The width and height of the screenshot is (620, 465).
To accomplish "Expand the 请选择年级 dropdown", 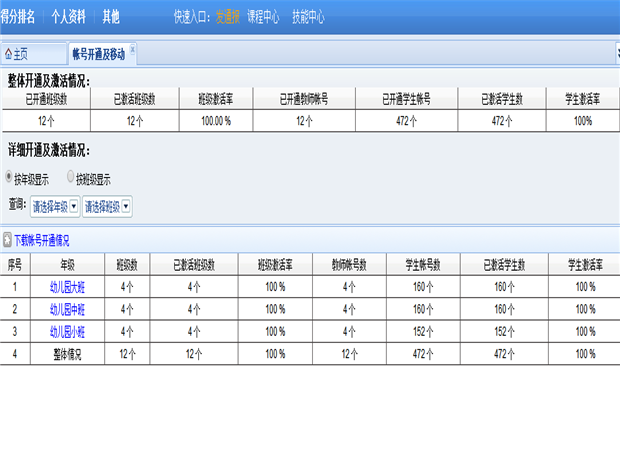I will pos(74,207).
